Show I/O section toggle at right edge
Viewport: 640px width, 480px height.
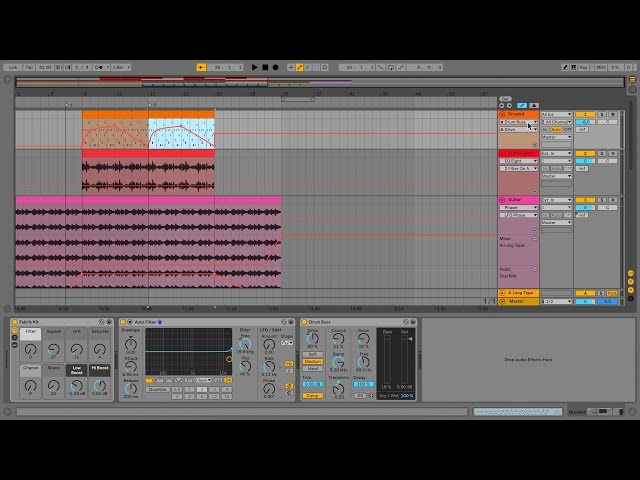[x=631, y=273]
